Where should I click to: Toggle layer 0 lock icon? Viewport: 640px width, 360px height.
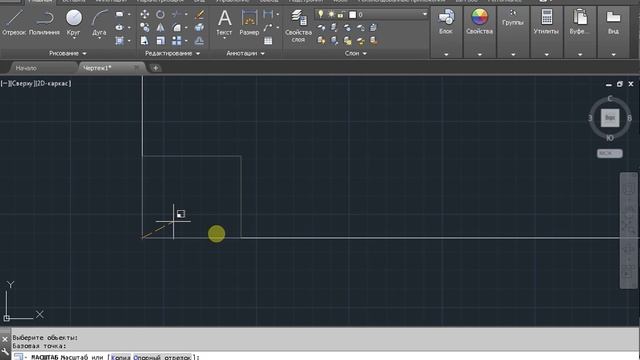(x=340, y=15)
